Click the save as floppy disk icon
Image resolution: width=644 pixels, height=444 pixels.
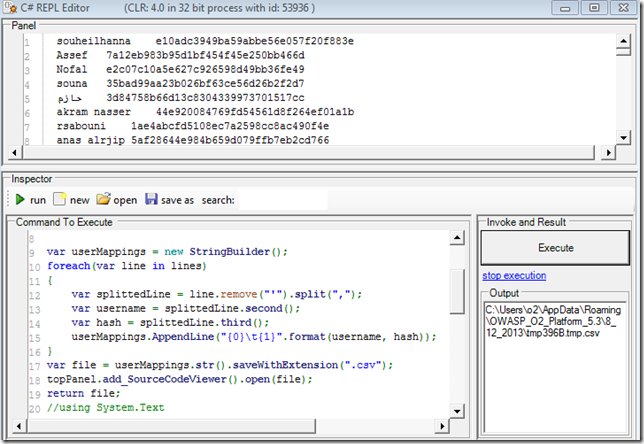[x=151, y=200]
